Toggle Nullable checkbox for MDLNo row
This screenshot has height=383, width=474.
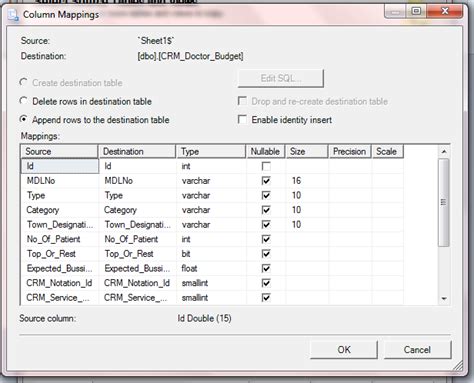266,181
